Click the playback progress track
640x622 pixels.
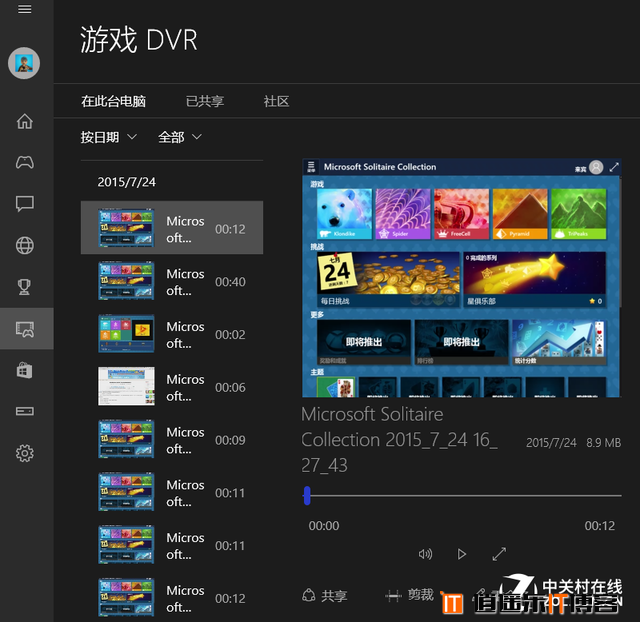click(462, 495)
